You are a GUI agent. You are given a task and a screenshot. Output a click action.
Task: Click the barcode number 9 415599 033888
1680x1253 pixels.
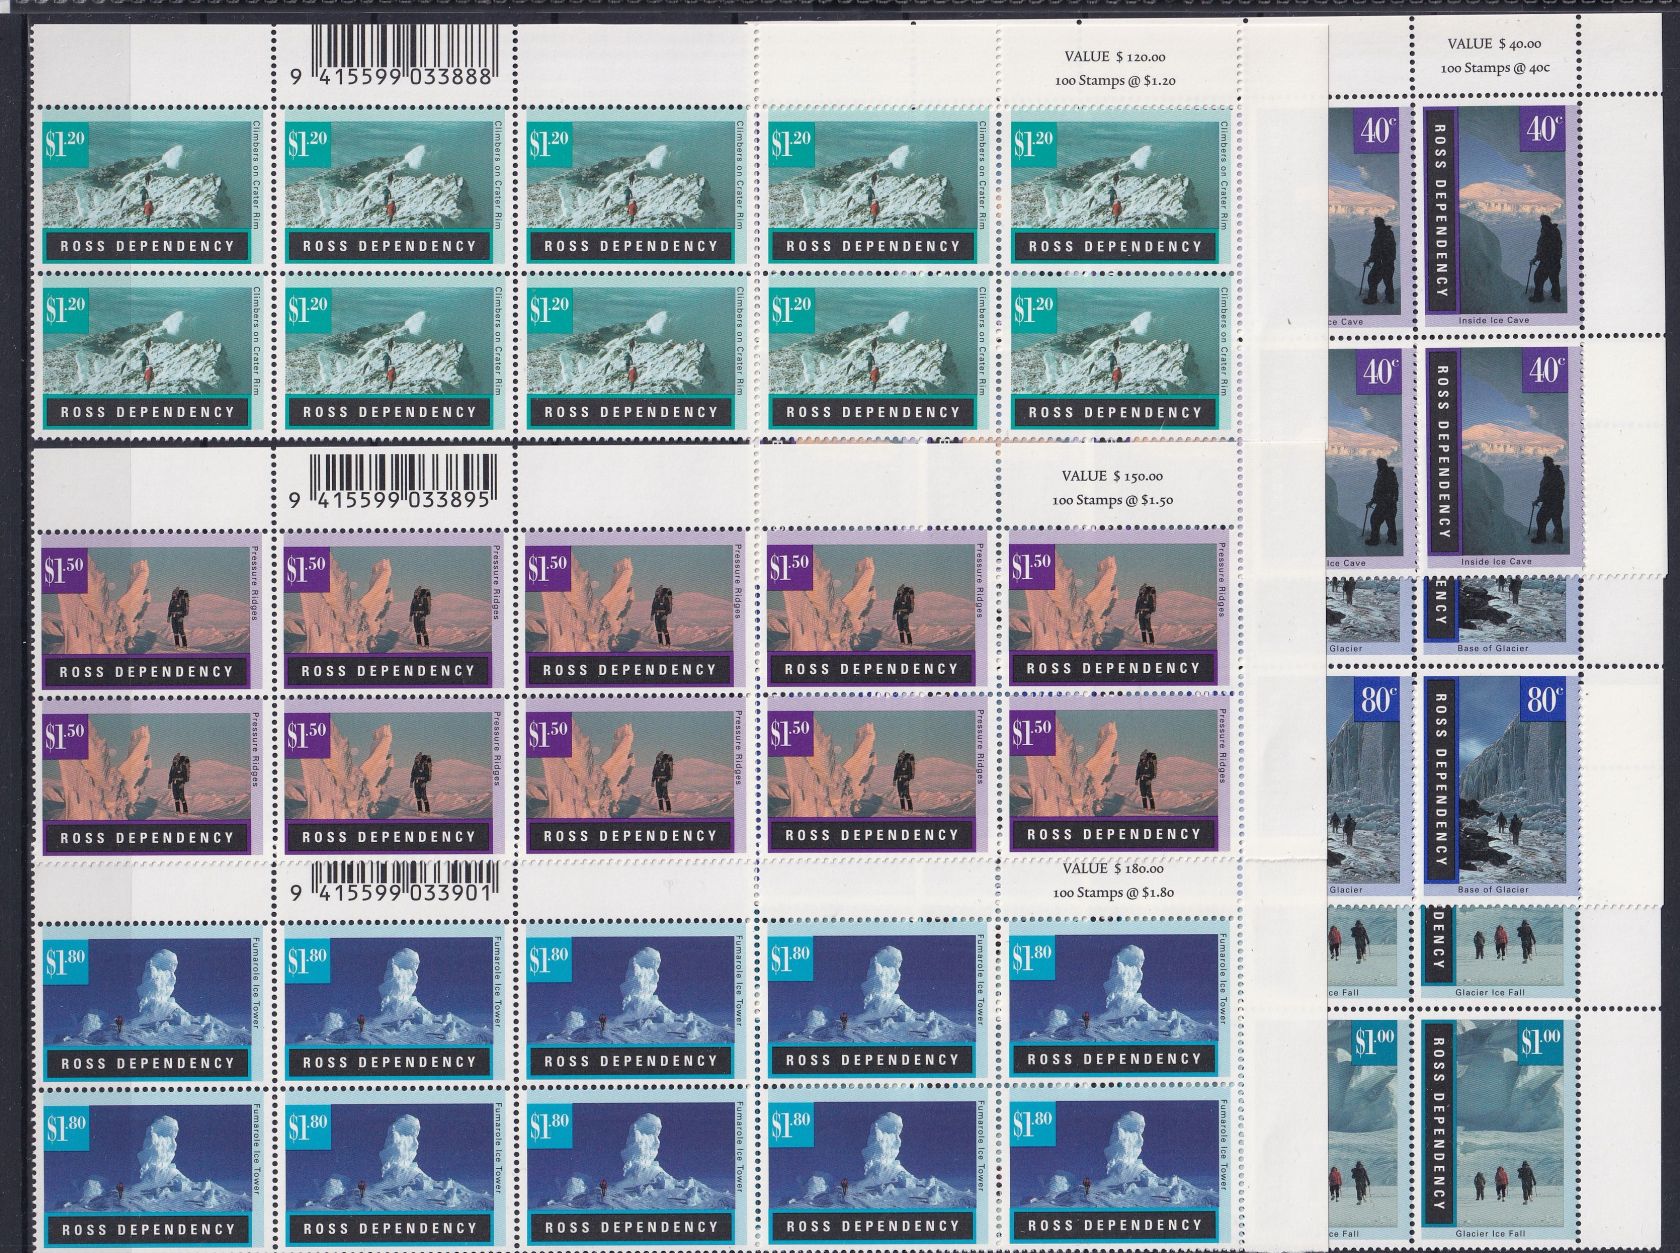pos(390,77)
